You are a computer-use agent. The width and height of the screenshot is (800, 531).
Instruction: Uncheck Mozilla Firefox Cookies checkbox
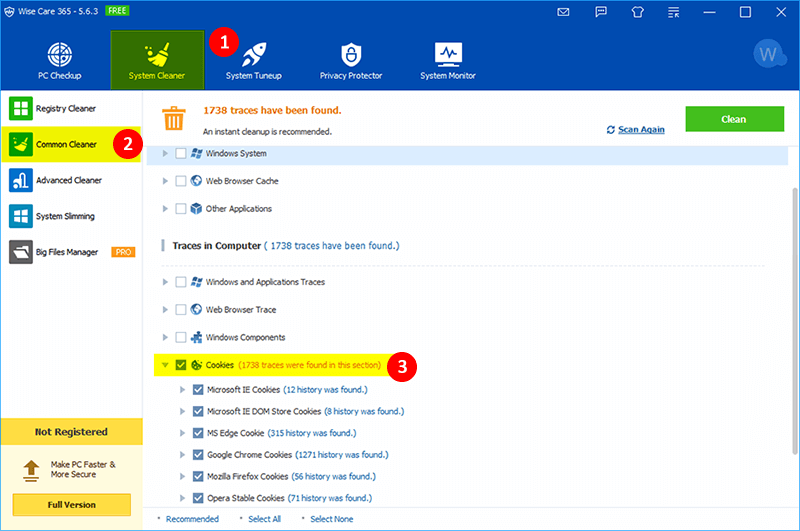(x=198, y=476)
